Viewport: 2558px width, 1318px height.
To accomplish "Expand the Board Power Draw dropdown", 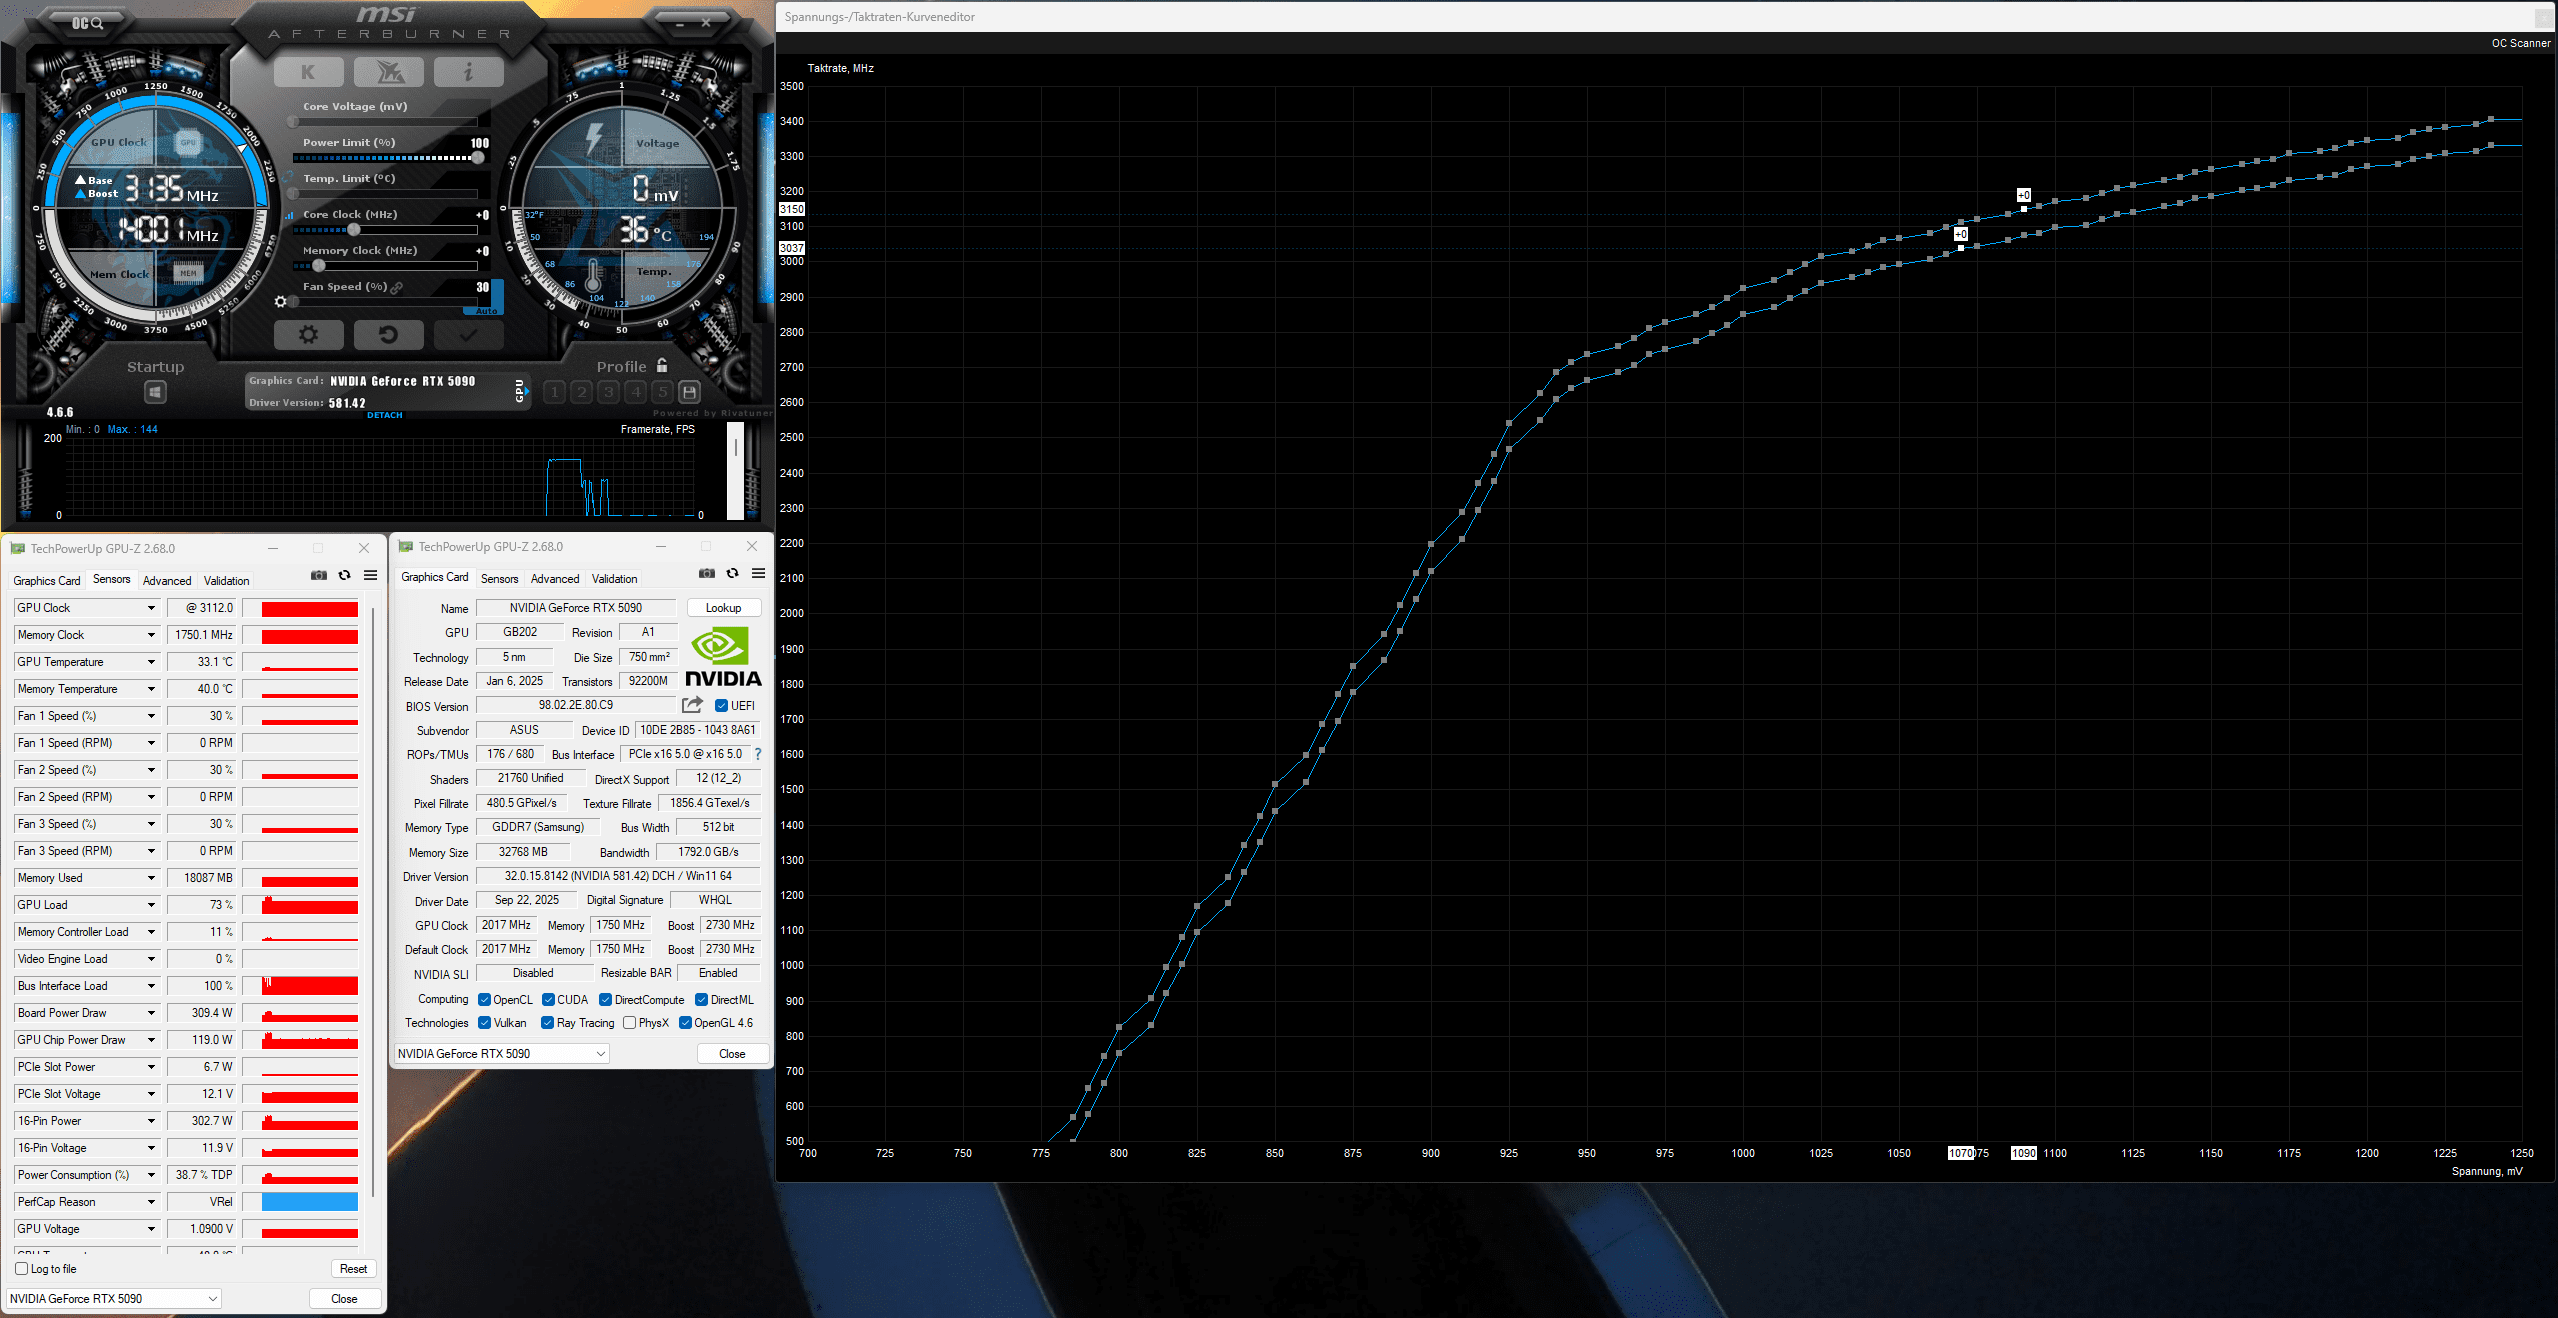I will 151,1013.
